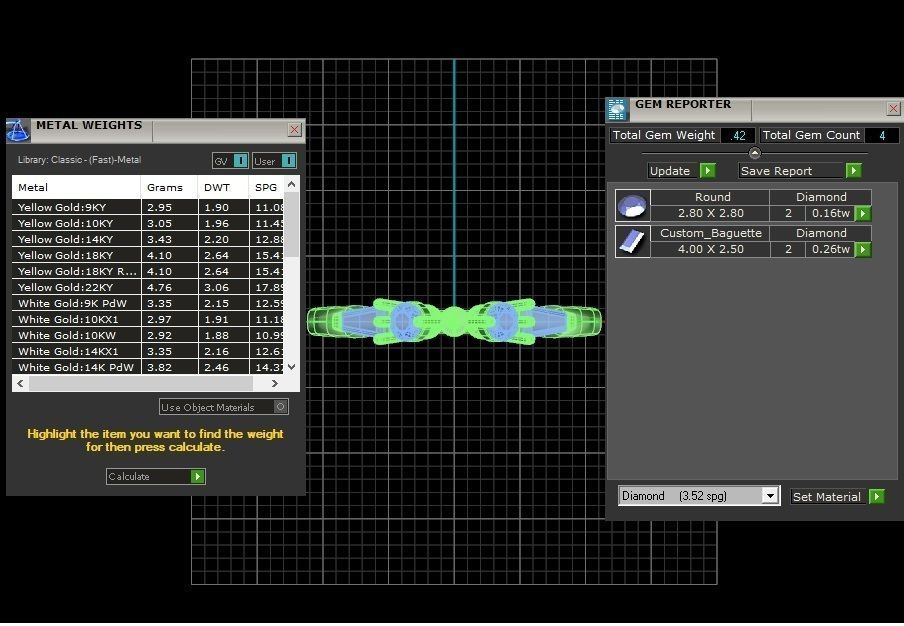Viewport: 904px width, 626px height.
Task: Click green arrow next to 0.16tw
Action: click(x=862, y=214)
